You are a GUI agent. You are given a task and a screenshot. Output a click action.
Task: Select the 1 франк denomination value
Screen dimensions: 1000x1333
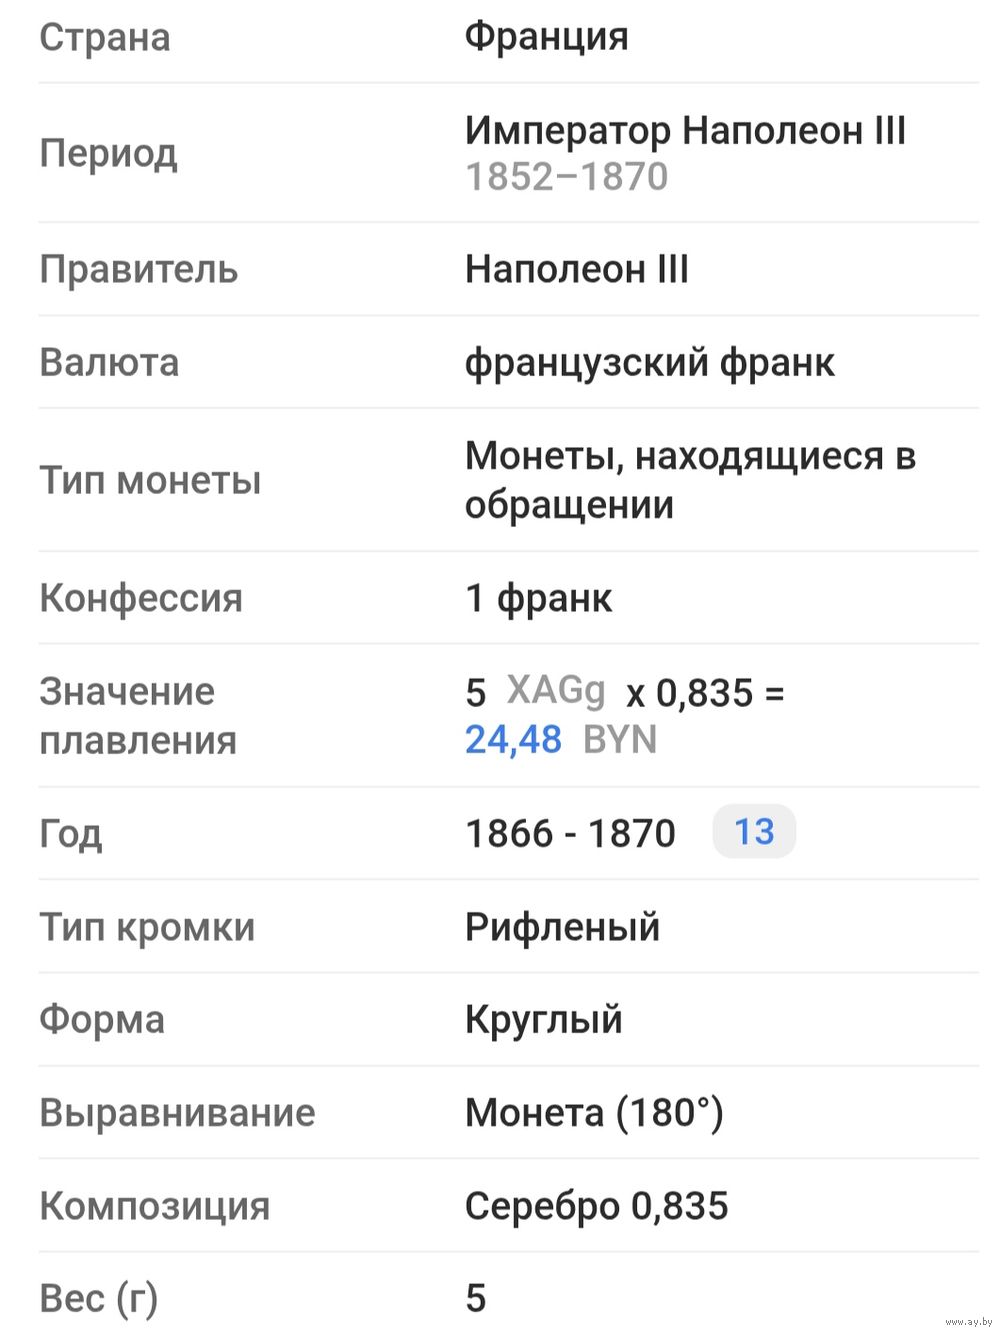538,598
